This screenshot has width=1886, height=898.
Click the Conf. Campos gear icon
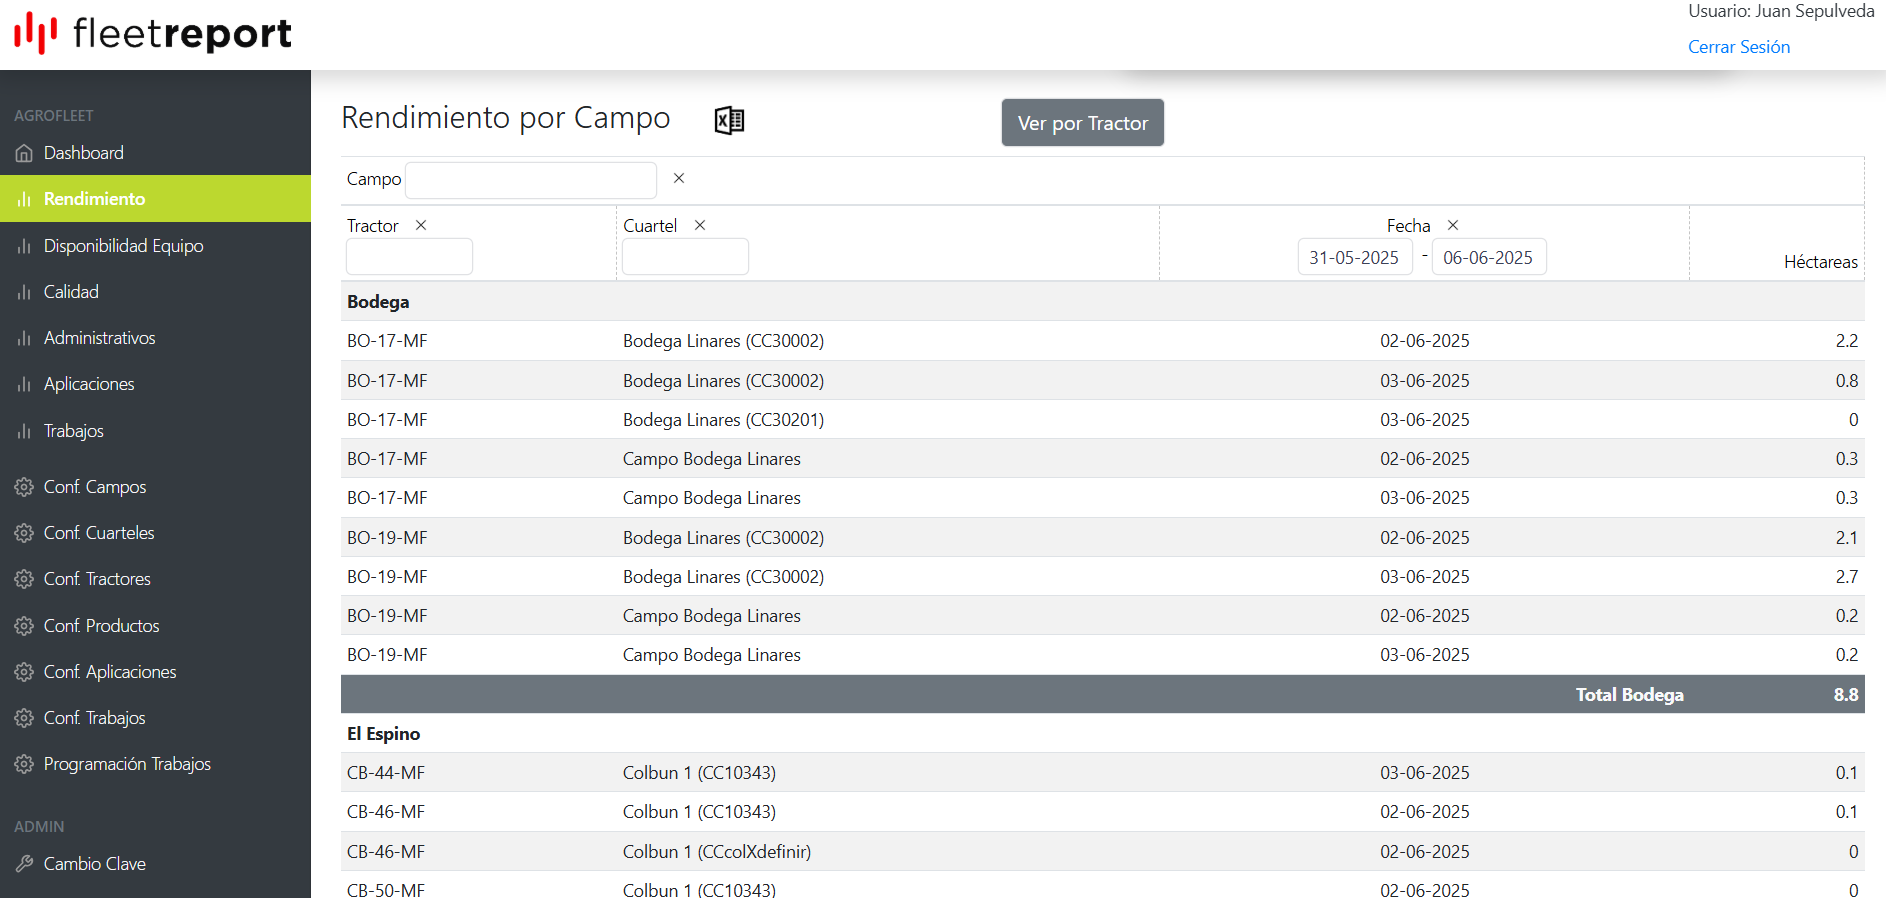pos(24,487)
